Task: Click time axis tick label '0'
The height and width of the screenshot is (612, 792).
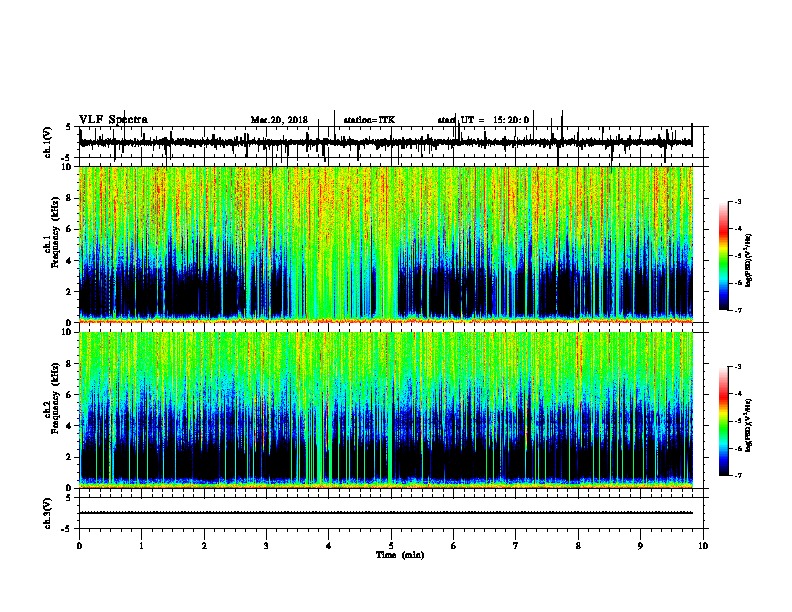Action: (79, 546)
